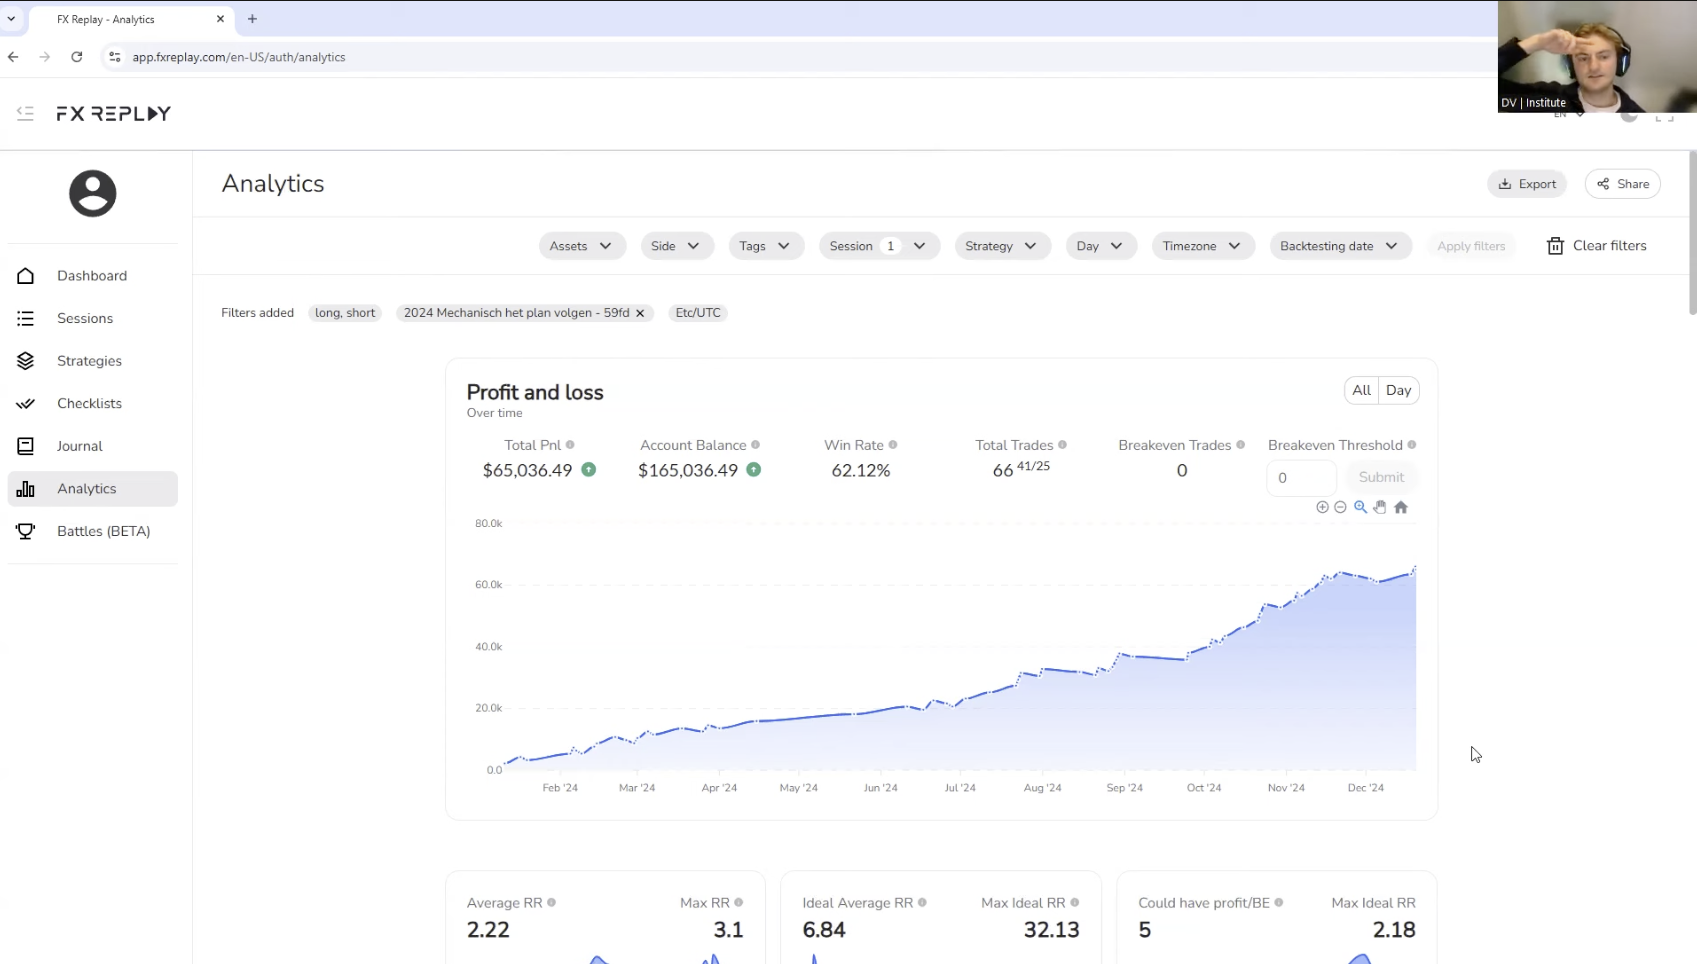The height and width of the screenshot is (964, 1698).
Task: Click the user profile avatar icon
Action: [x=92, y=194]
